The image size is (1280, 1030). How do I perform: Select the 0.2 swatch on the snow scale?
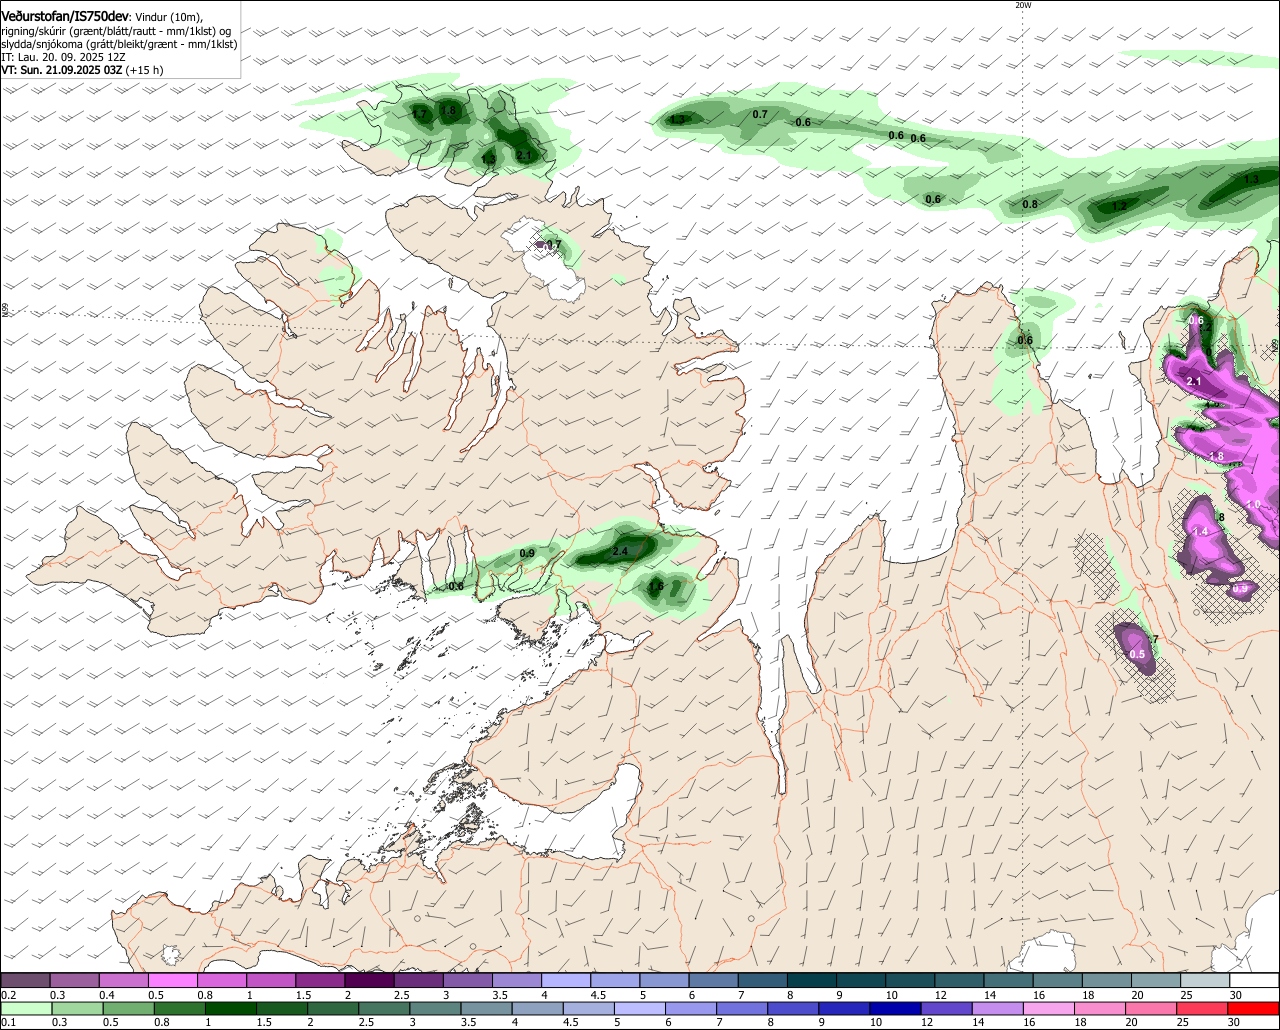coord(25,981)
